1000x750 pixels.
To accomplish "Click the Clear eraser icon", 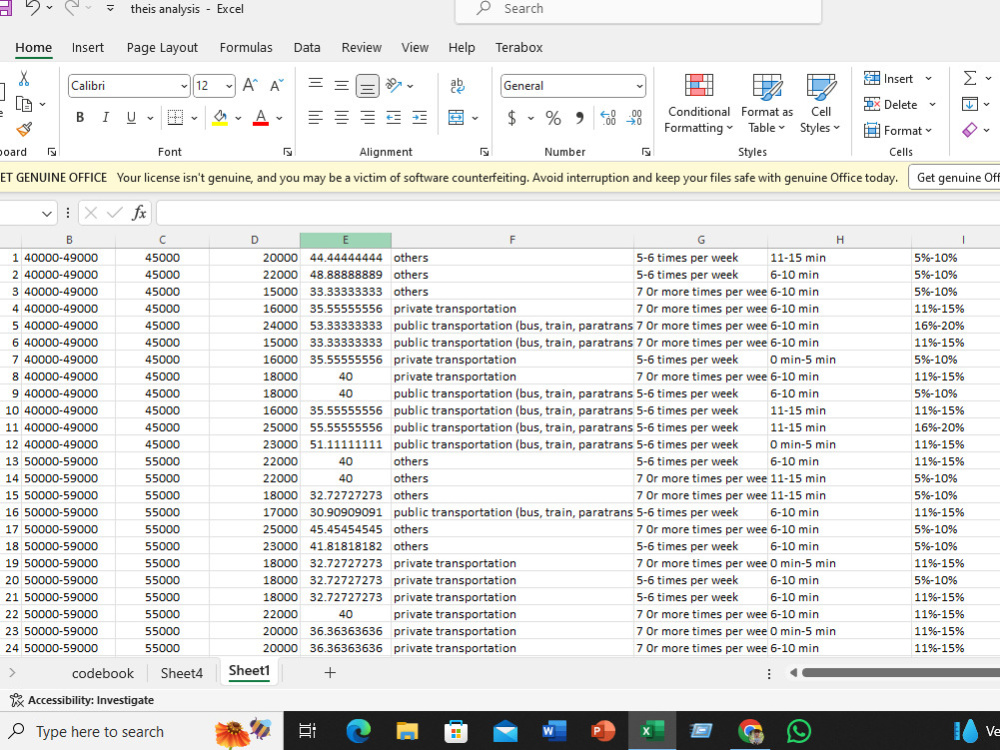I will 969,130.
